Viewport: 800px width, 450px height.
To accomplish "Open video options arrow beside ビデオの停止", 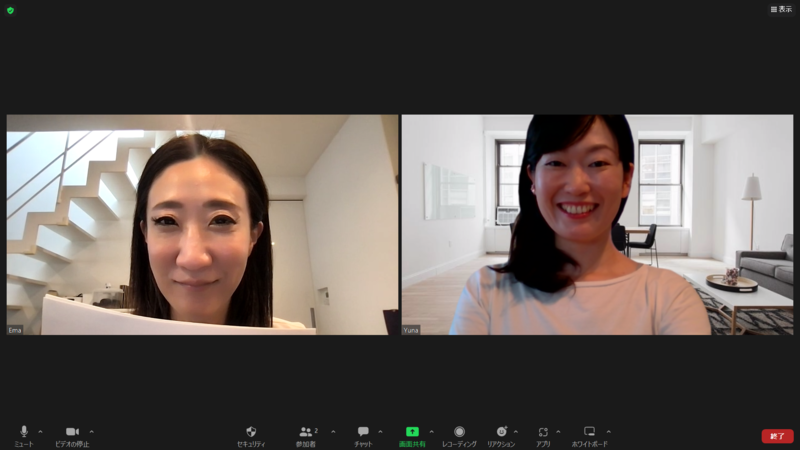I will pos(92,432).
